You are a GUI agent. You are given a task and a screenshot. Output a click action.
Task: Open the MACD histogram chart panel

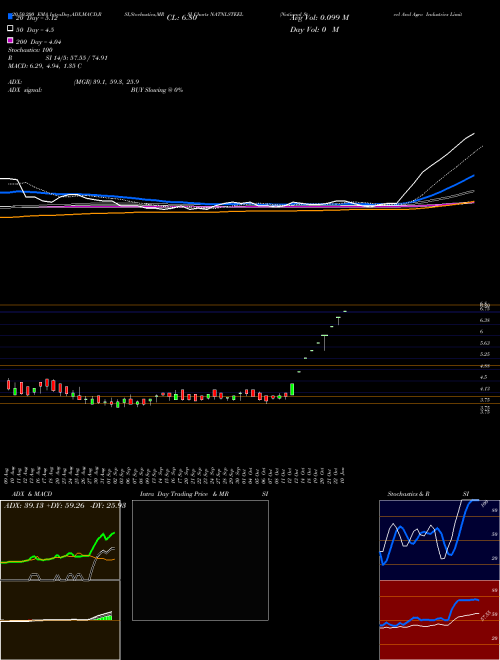click(60, 620)
